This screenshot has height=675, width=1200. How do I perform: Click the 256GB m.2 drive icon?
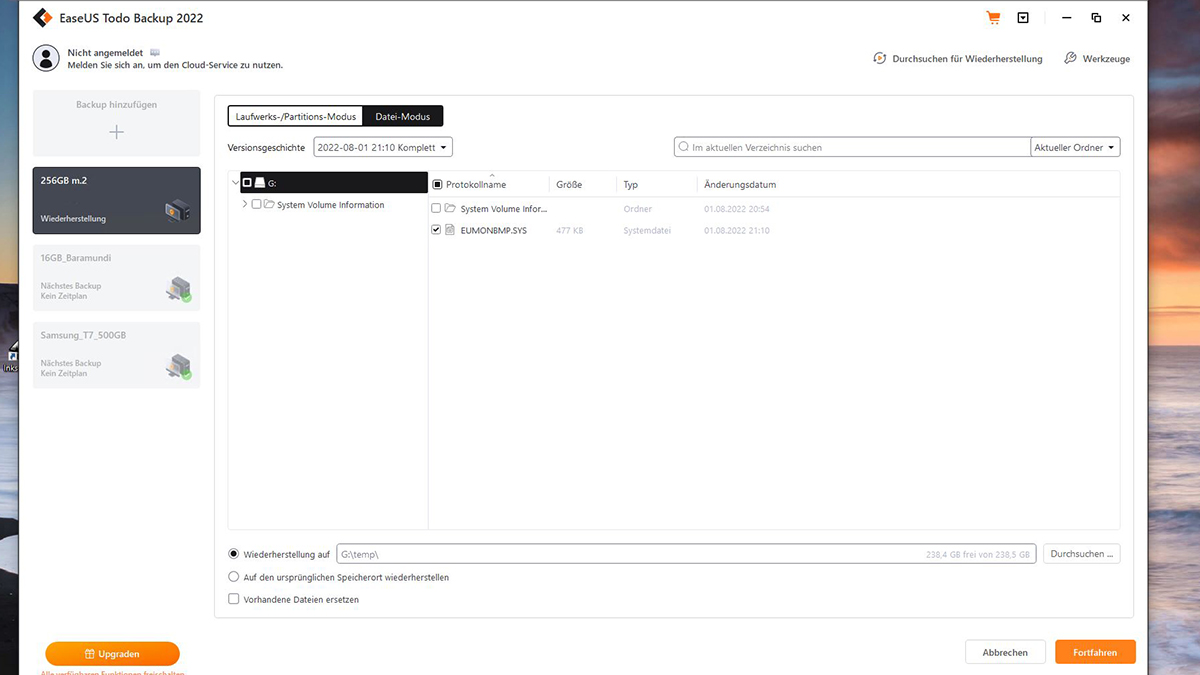tap(178, 211)
